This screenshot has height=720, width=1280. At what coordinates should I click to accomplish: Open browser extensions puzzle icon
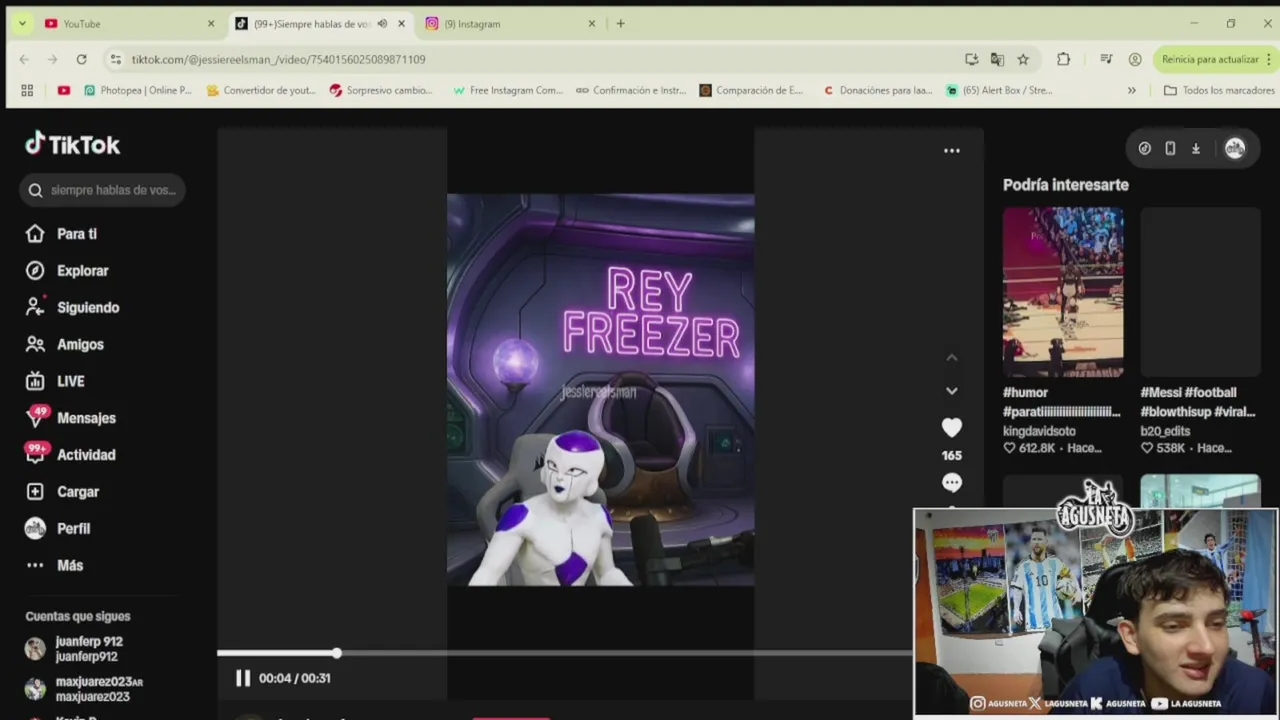tap(1063, 60)
